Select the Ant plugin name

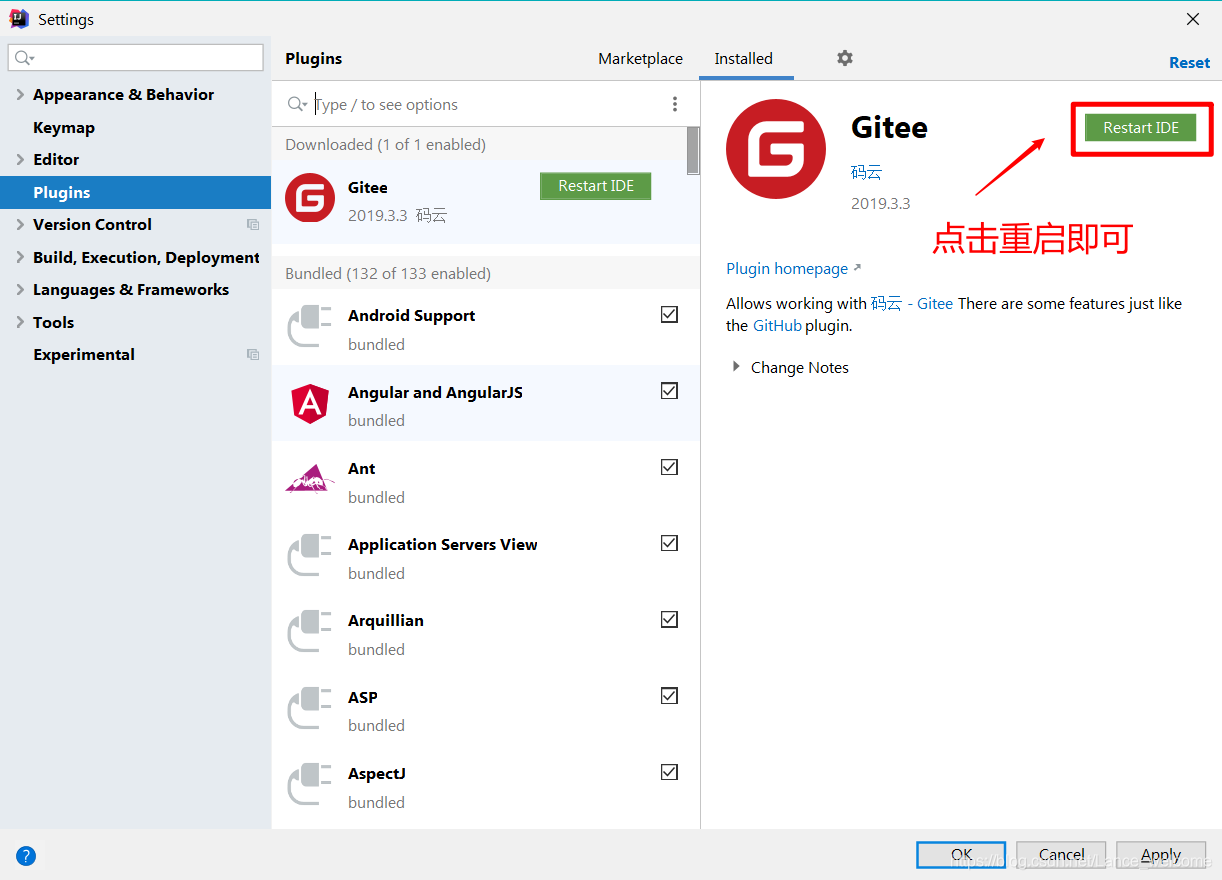coord(362,469)
